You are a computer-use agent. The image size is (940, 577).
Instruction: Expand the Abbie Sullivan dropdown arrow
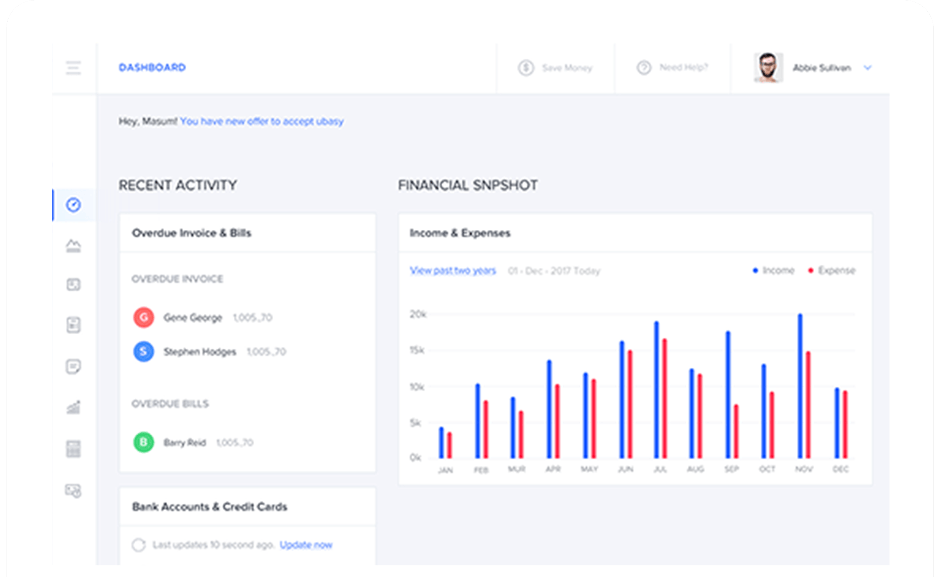tap(867, 68)
